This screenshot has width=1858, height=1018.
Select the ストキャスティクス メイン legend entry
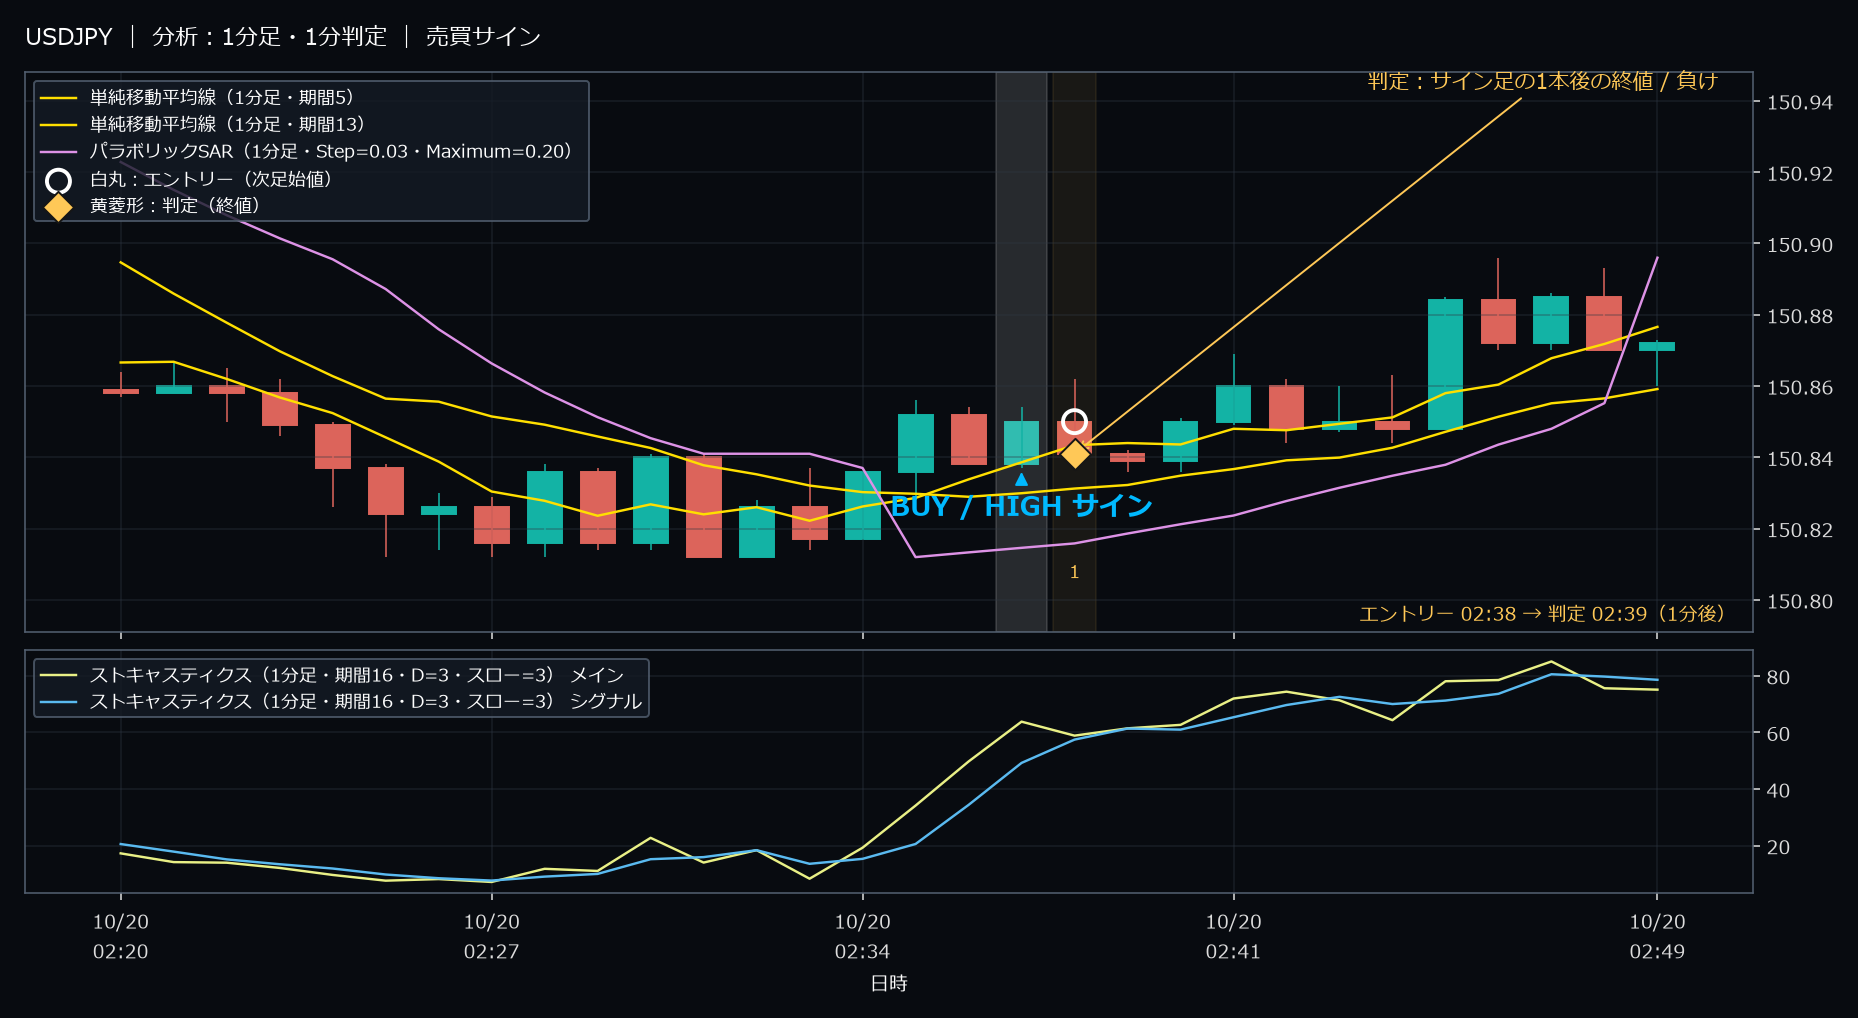click(x=332, y=675)
